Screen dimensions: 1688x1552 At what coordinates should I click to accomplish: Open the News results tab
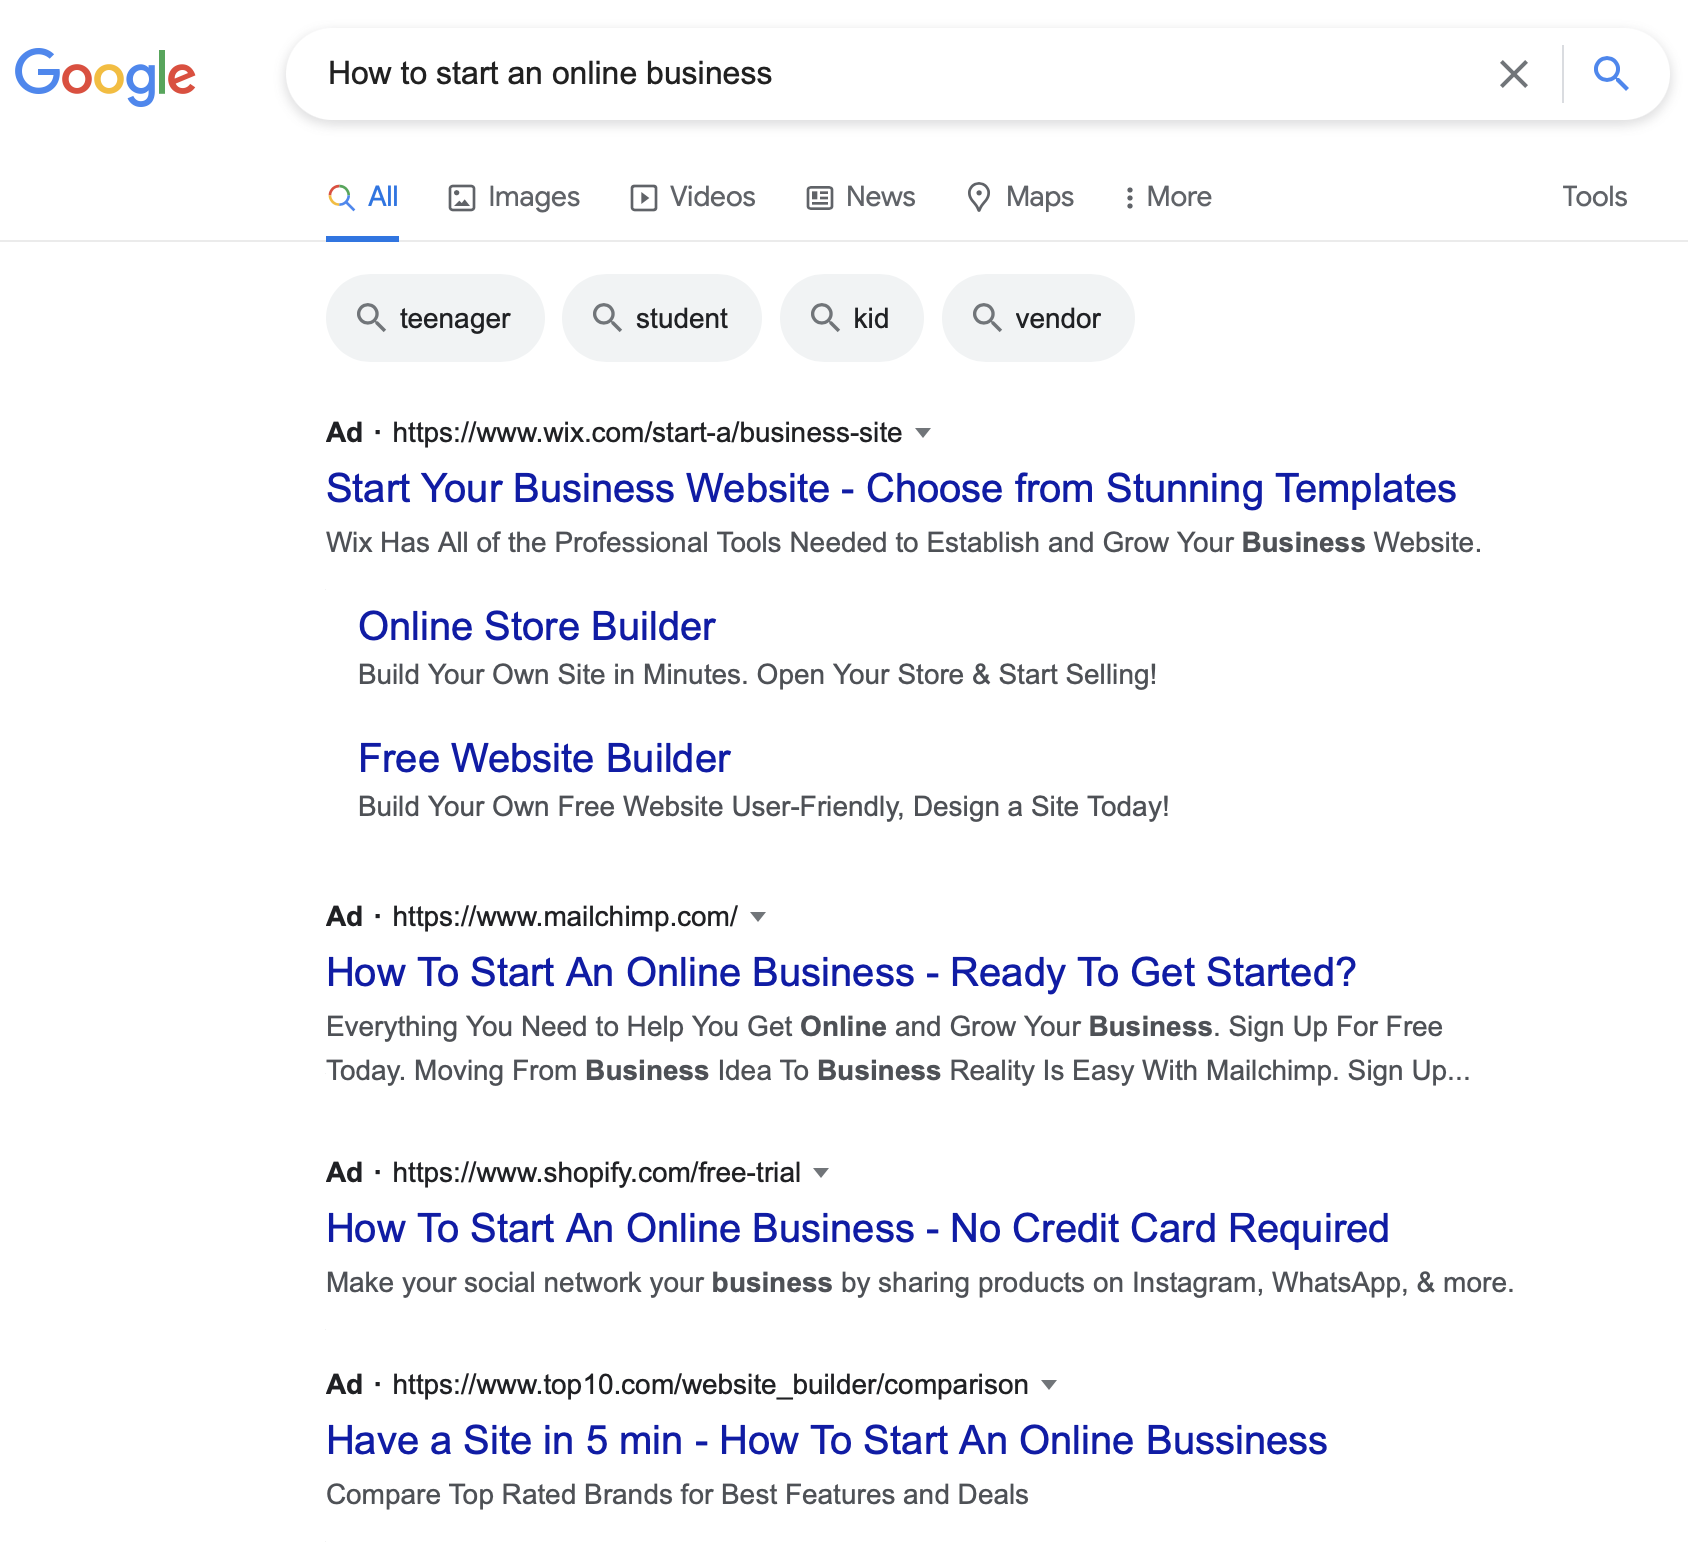point(861,197)
